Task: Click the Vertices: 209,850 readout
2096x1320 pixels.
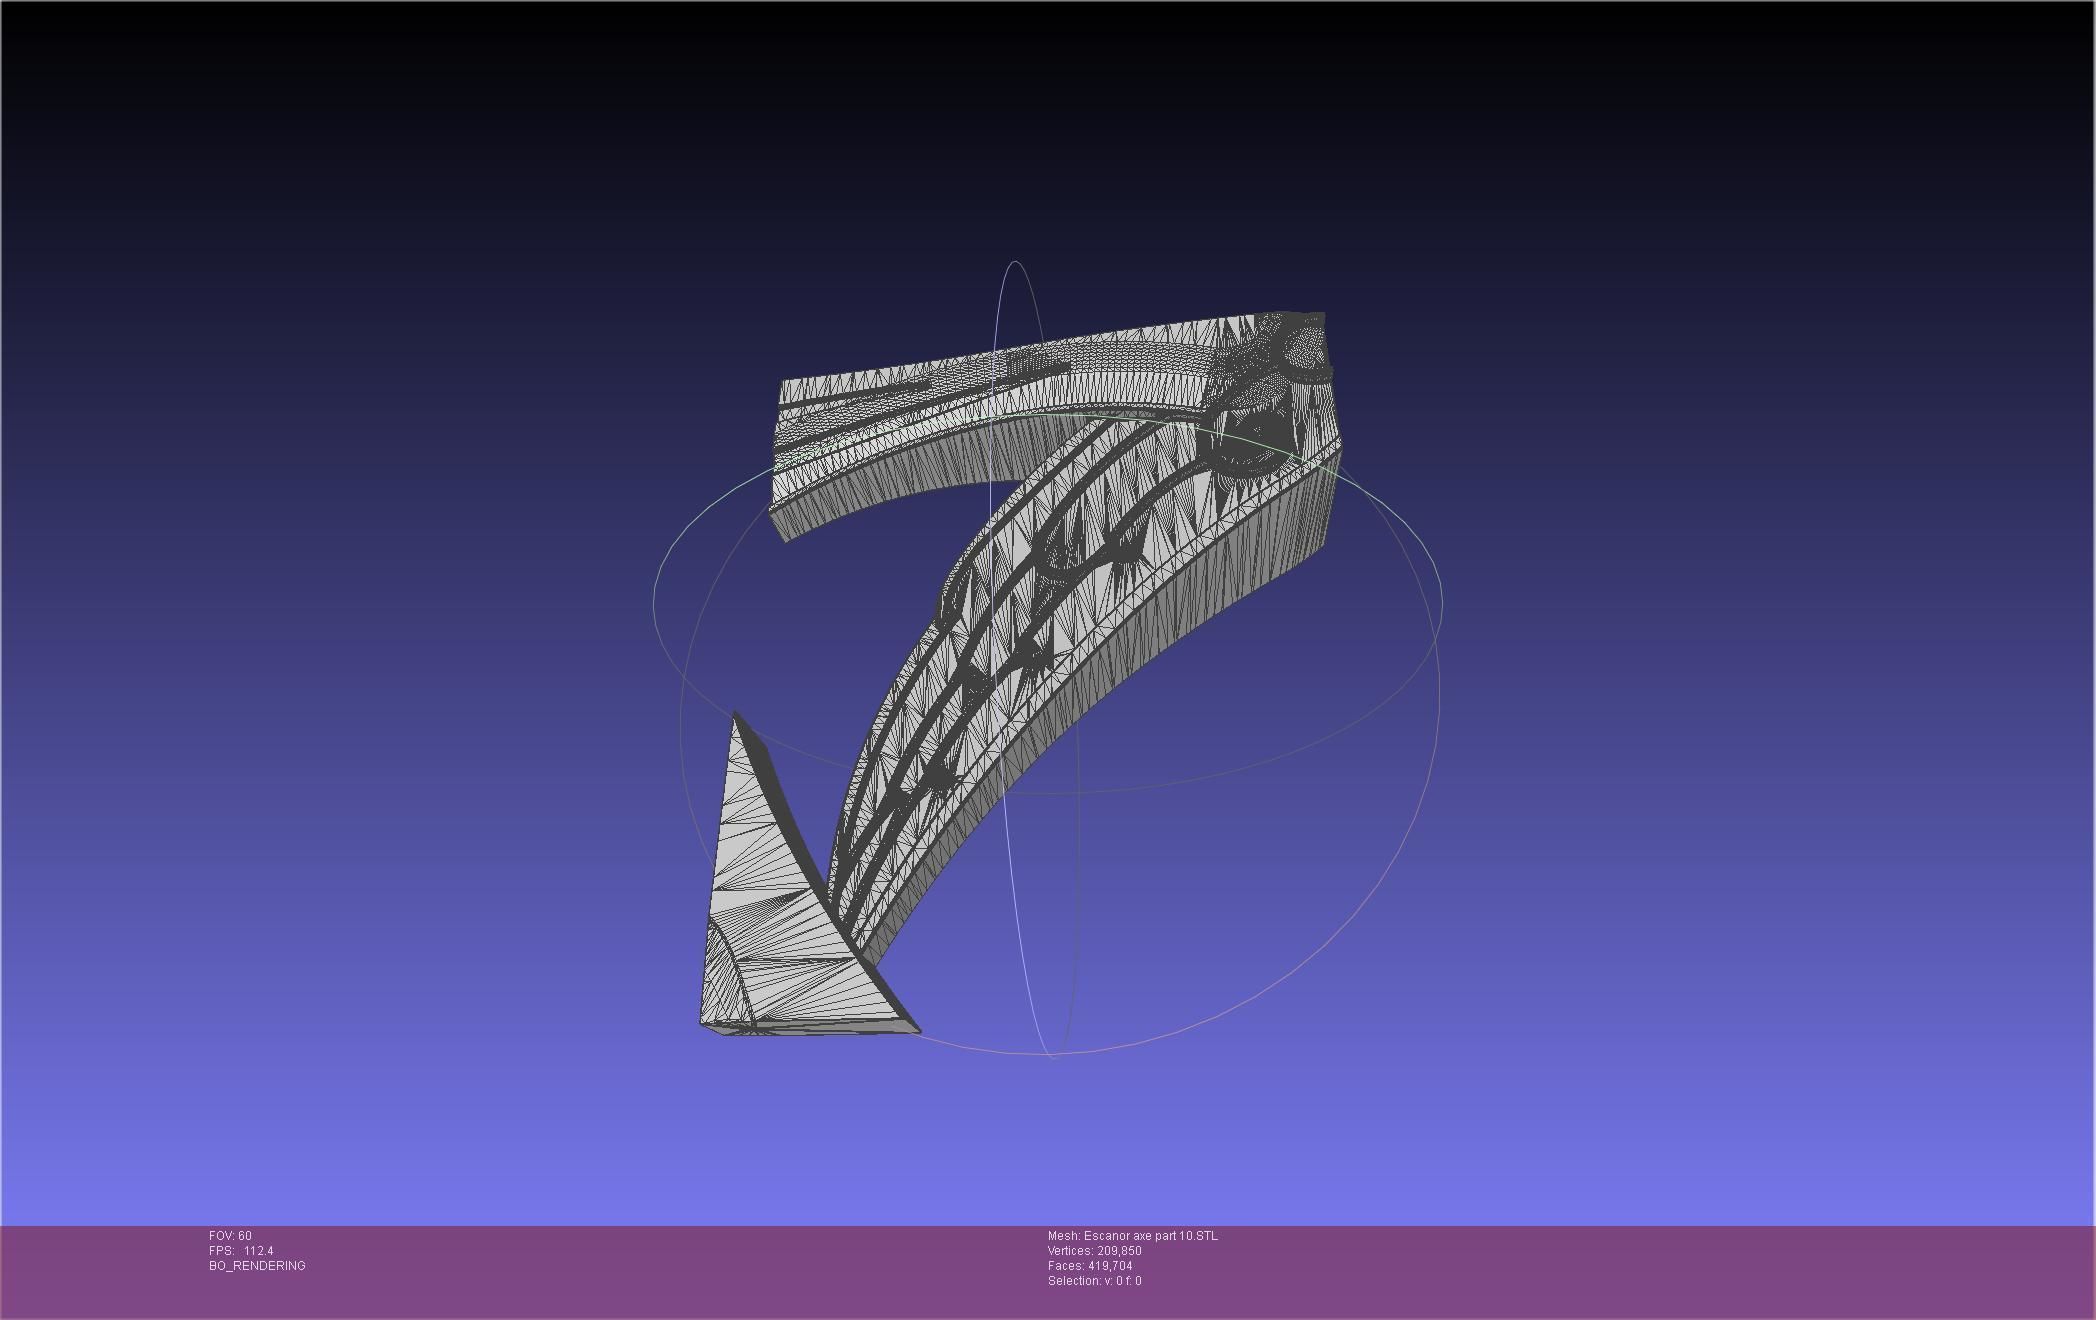Action: click(x=1095, y=1251)
